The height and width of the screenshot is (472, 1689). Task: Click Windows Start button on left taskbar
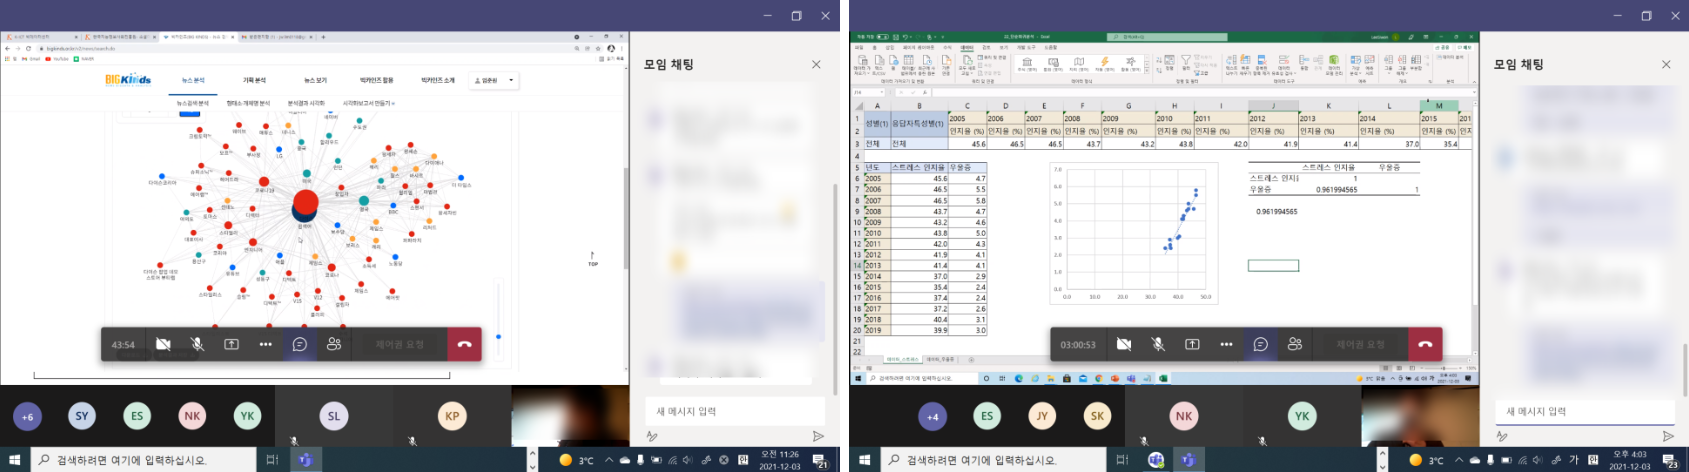(x=14, y=460)
